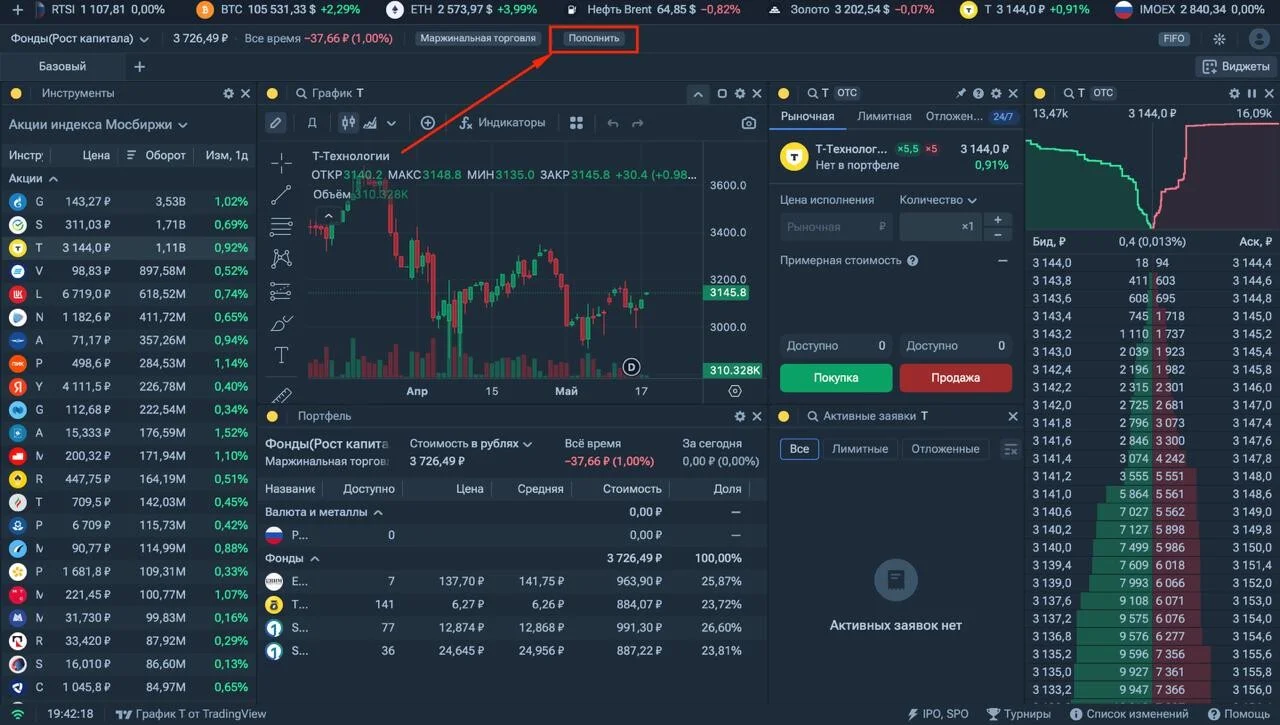Screen dimensions: 1280x725
Task: Open chart layout templates grid
Action: click(576, 123)
